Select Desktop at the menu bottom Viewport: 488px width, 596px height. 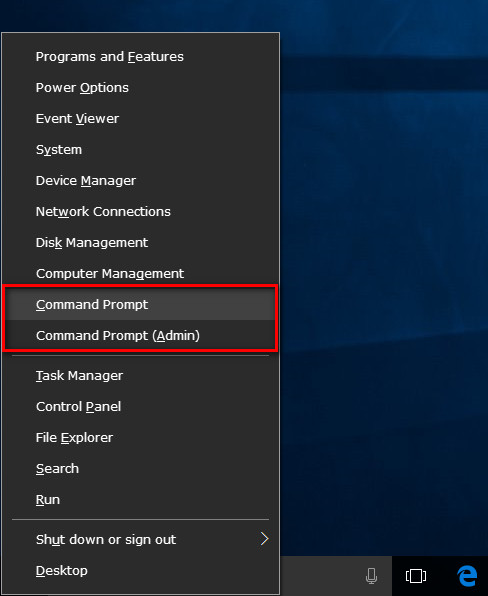point(141,571)
